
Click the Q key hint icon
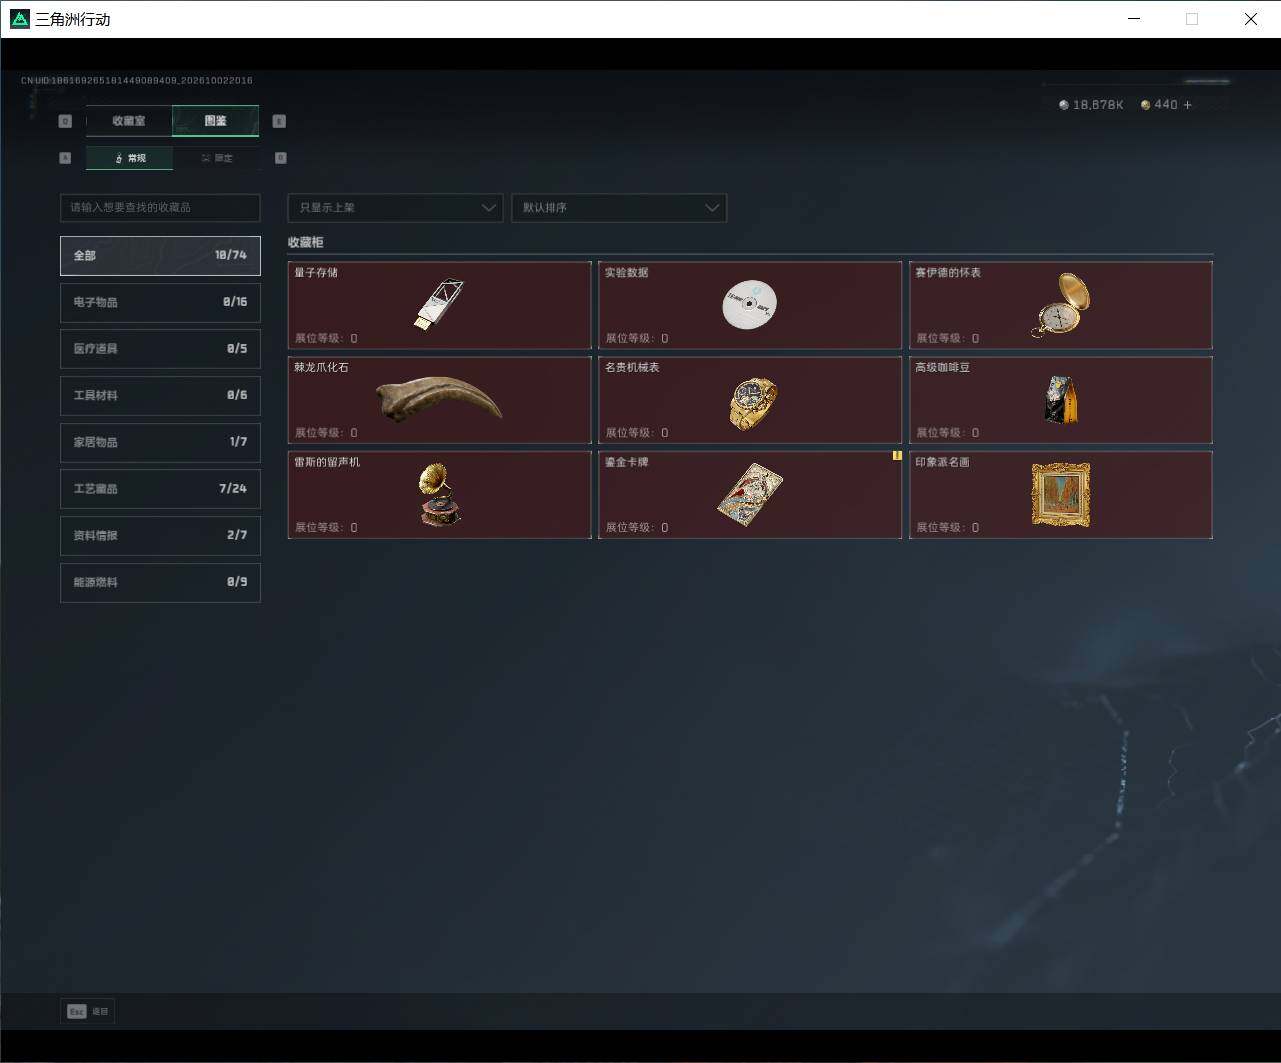[x=65, y=121]
